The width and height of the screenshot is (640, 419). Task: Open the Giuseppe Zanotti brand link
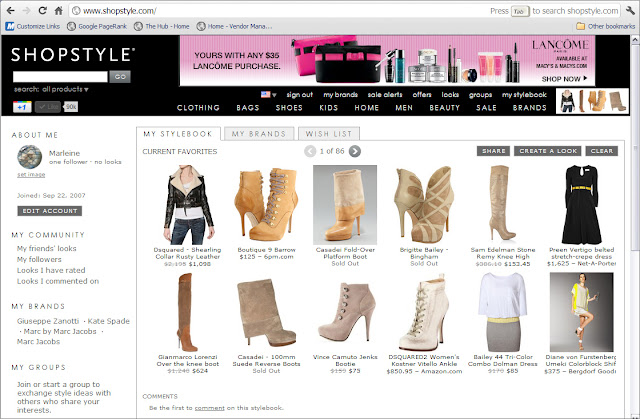48,321
